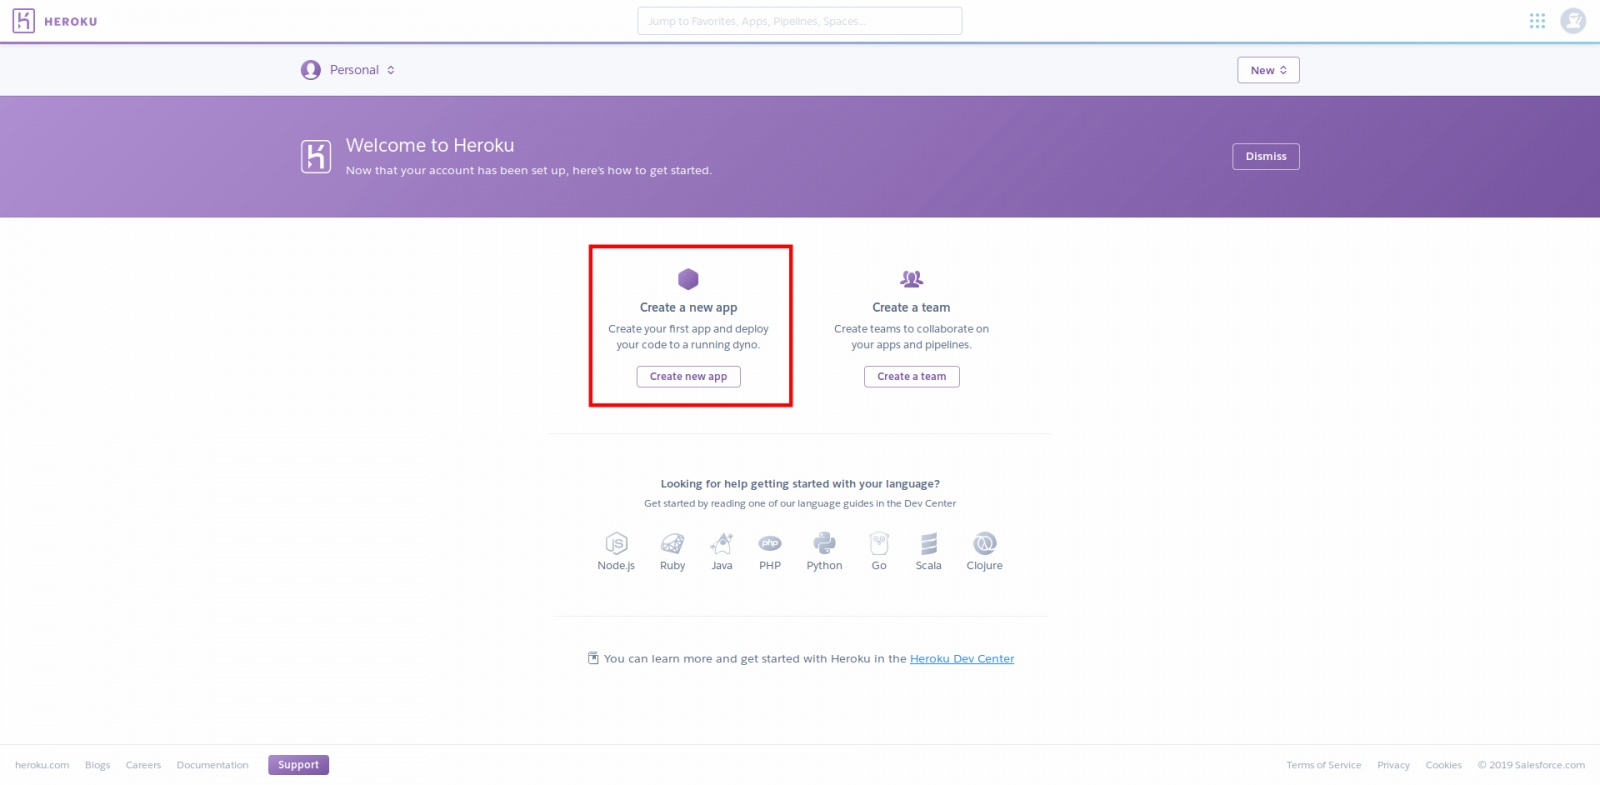Open the Scala language guide
1600x785 pixels.
[929, 552]
